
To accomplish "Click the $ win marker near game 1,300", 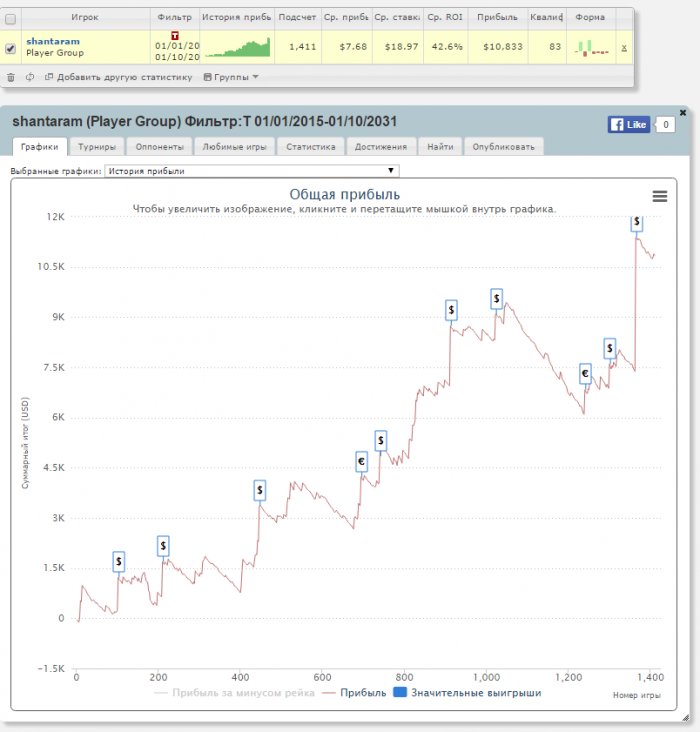I will [x=609, y=348].
